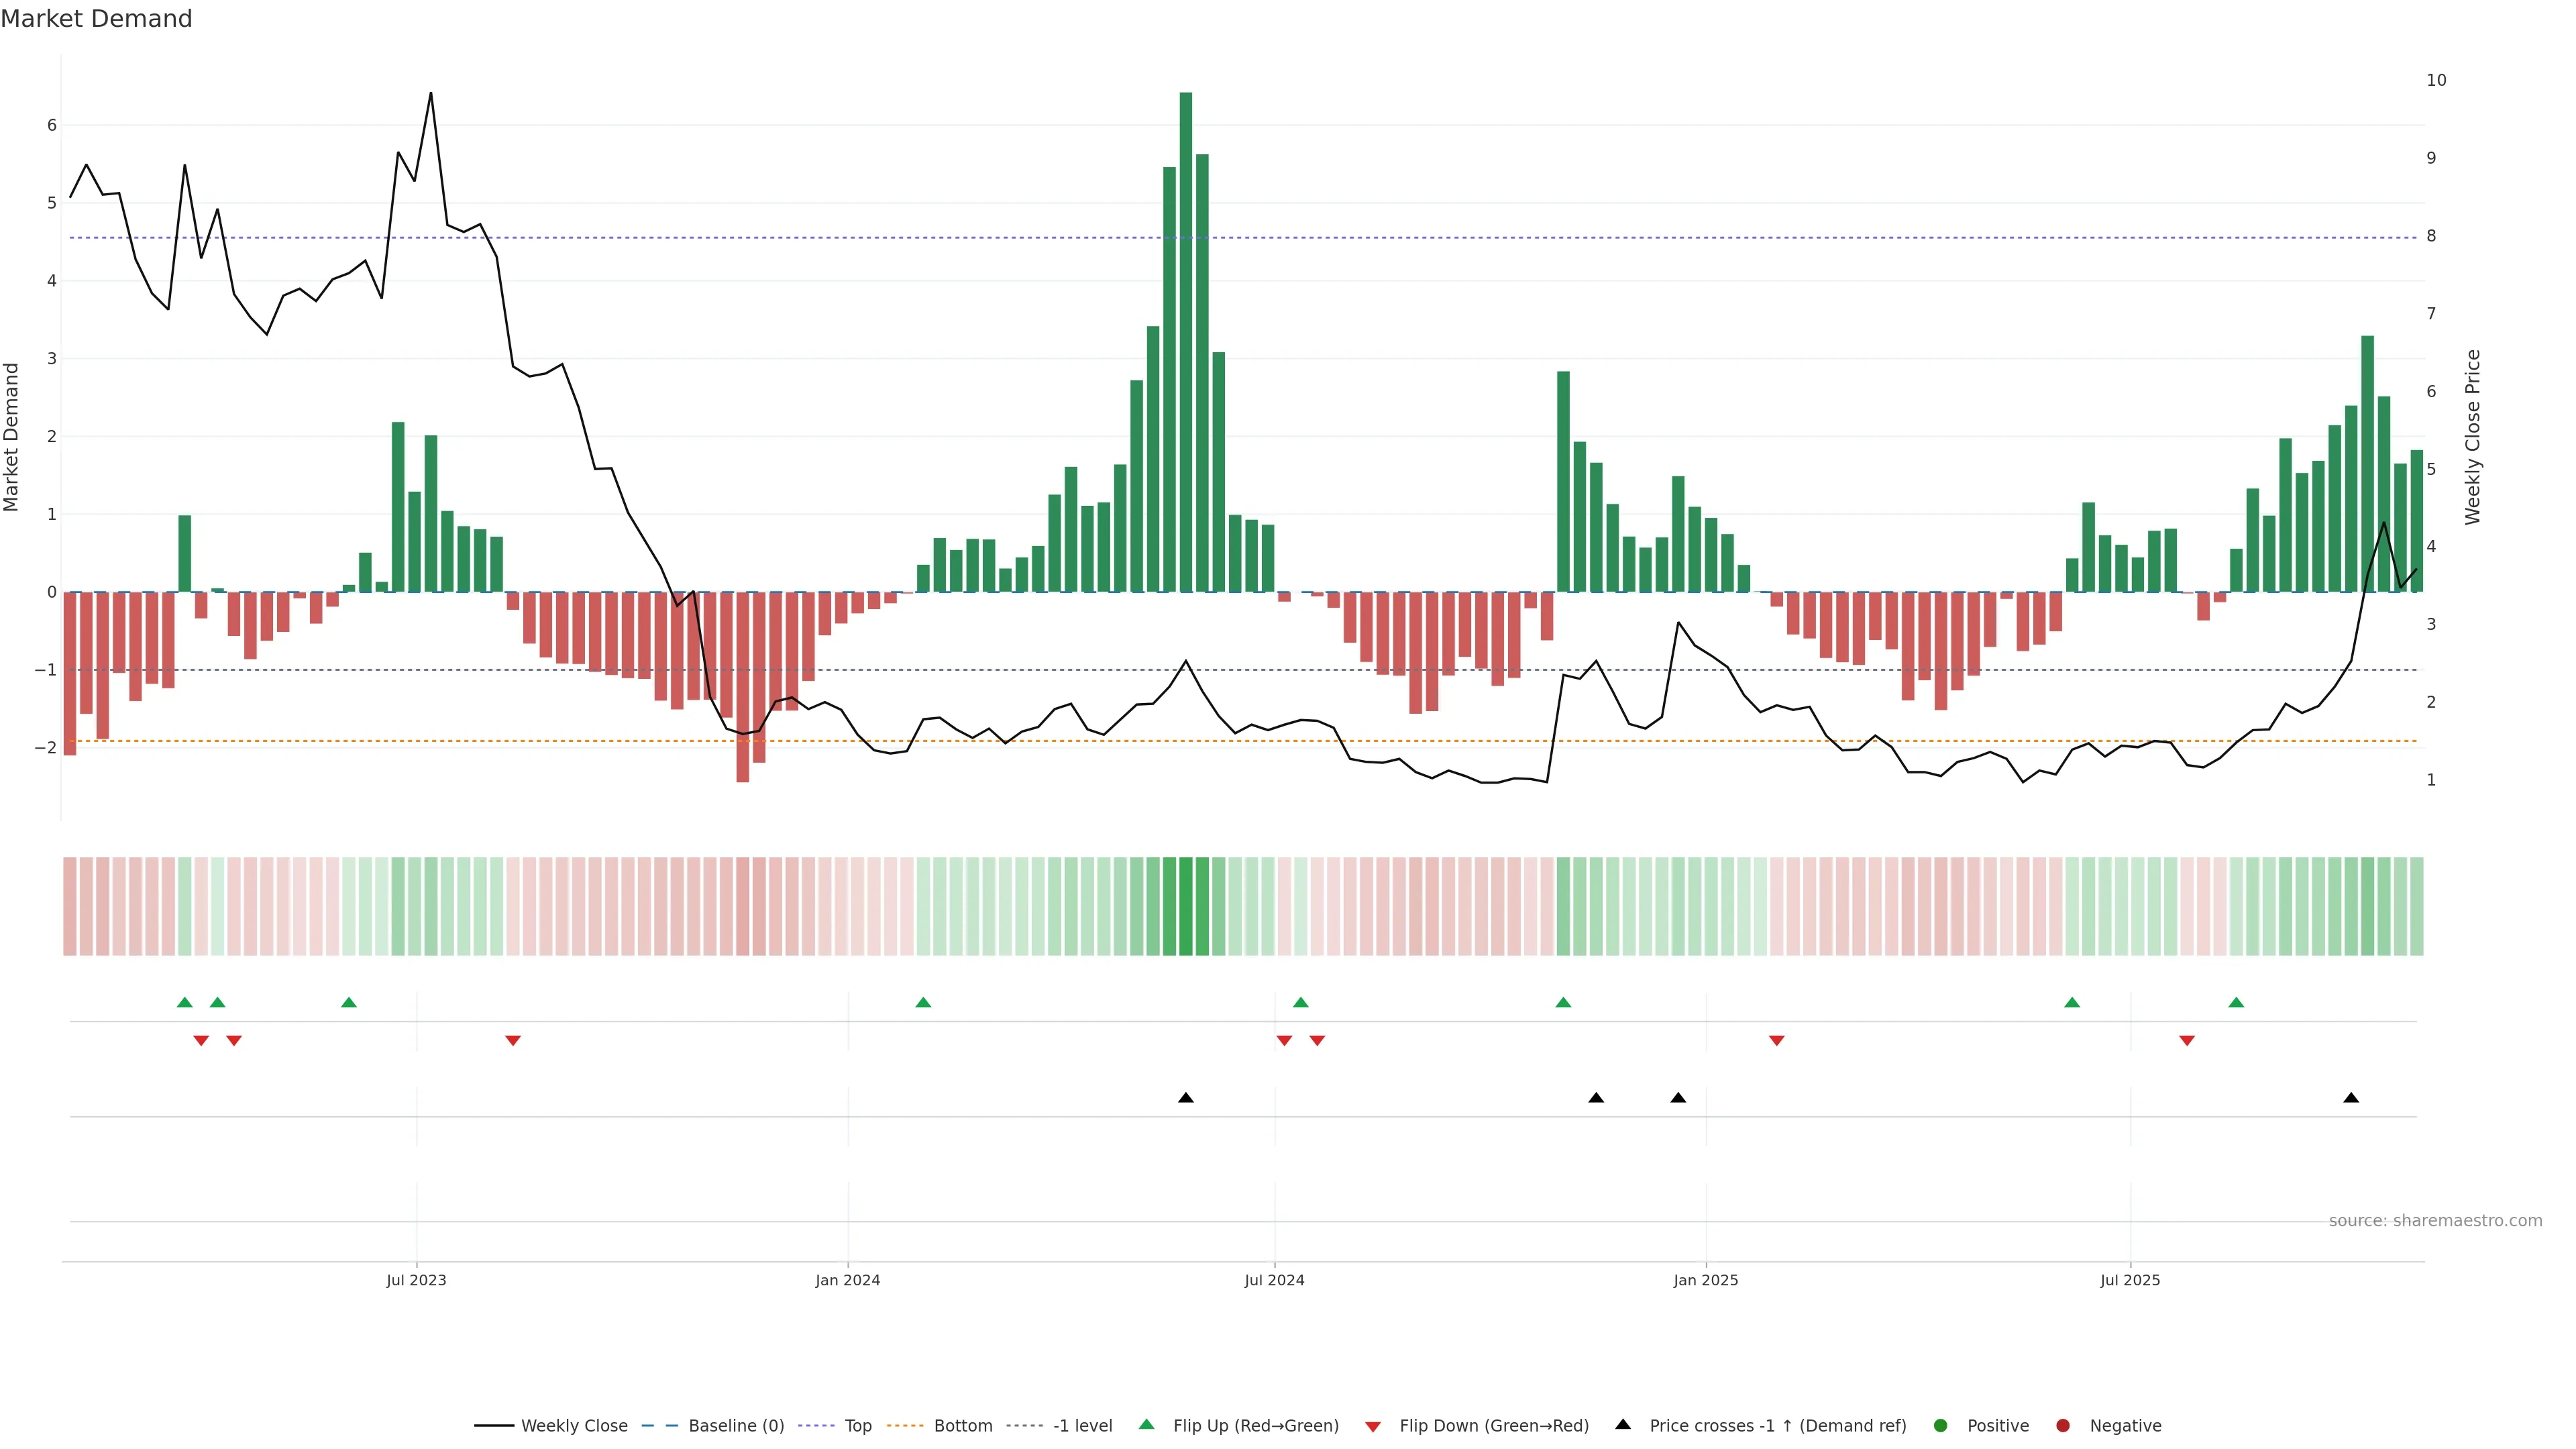
Task: Click the first green flip-up triangle marker
Action: tap(184, 1002)
